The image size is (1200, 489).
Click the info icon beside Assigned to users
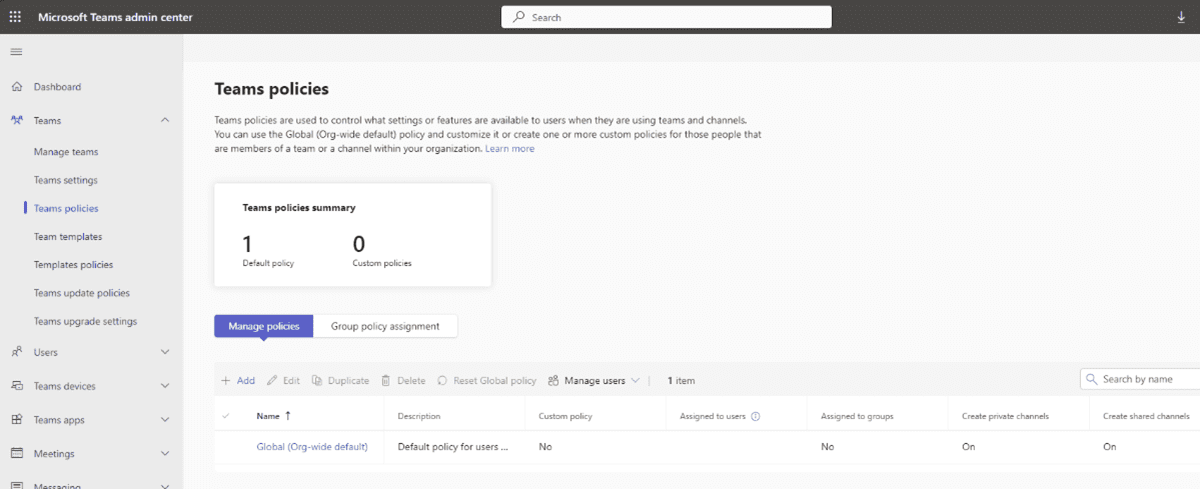tap(756, 416)
